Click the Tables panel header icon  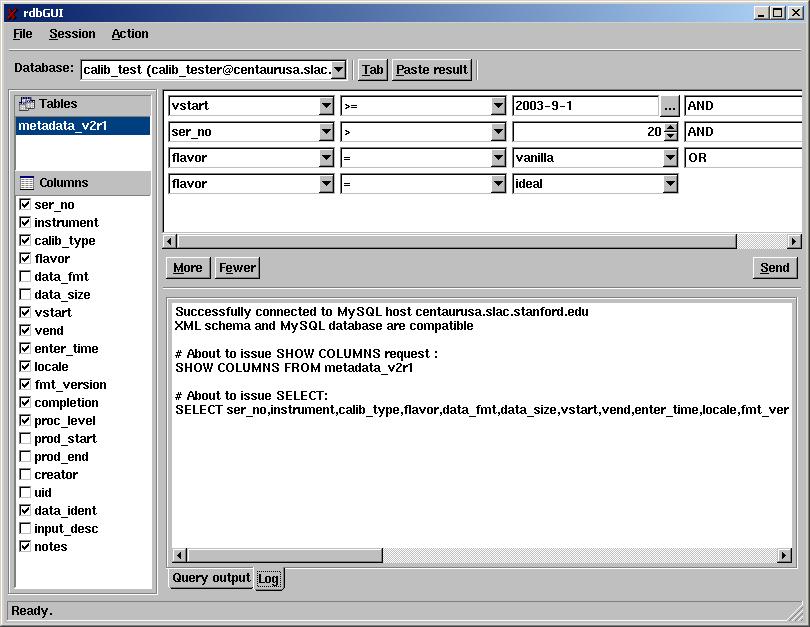(x=27, y=104)
